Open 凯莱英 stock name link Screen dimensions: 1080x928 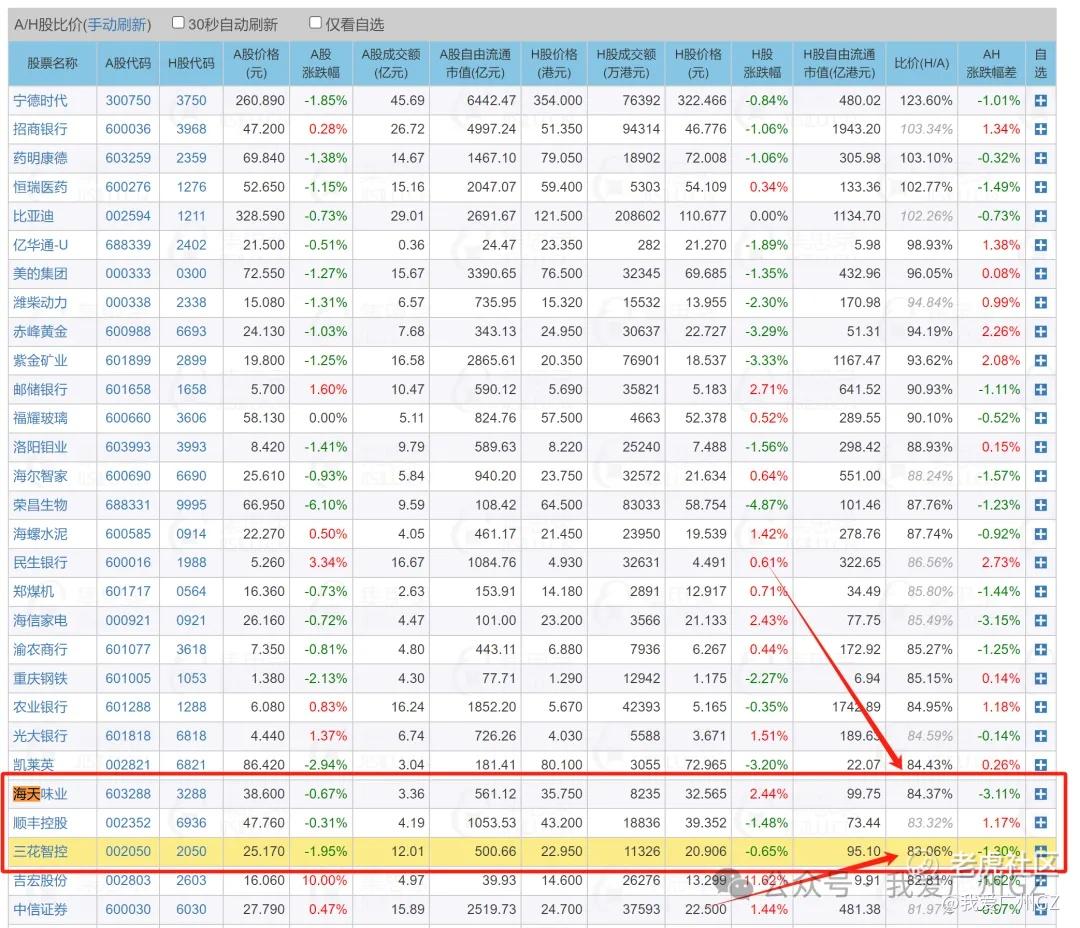pyautogui.click(x=34, y=765)
